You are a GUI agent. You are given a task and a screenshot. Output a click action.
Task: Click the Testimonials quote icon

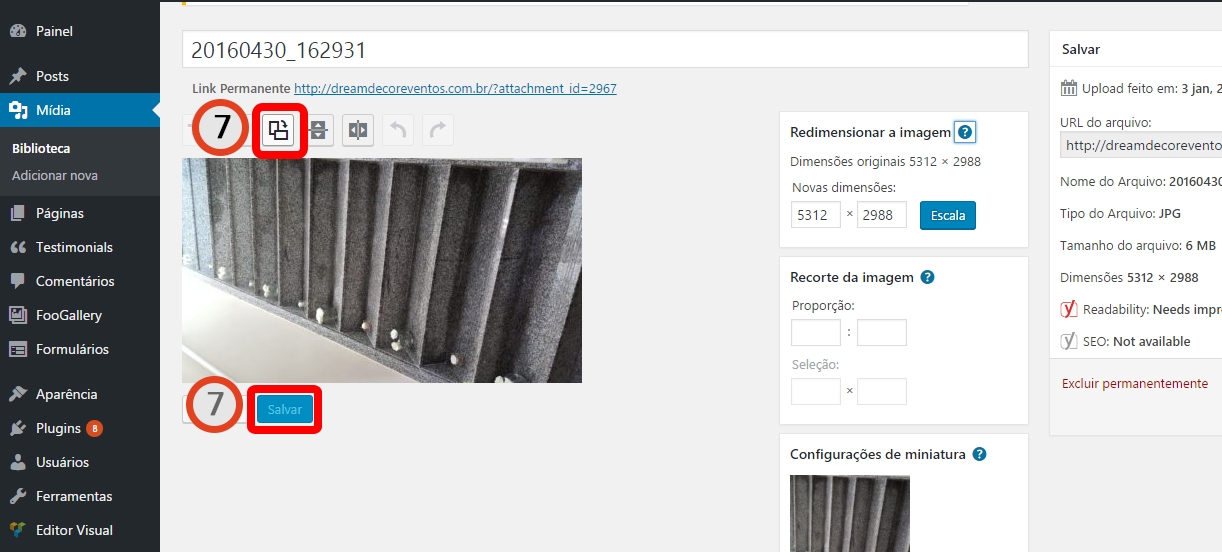(x=18, y=247)
